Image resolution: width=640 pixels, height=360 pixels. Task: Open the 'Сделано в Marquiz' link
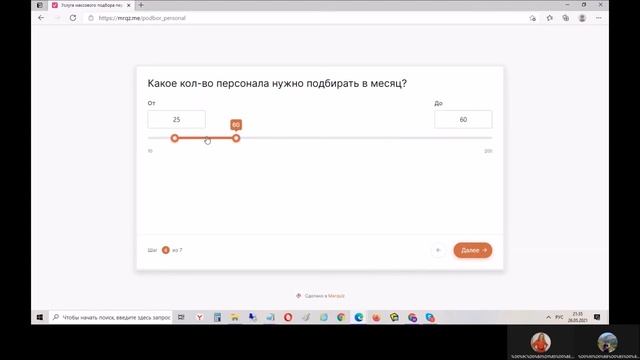(x=321, y=296)
